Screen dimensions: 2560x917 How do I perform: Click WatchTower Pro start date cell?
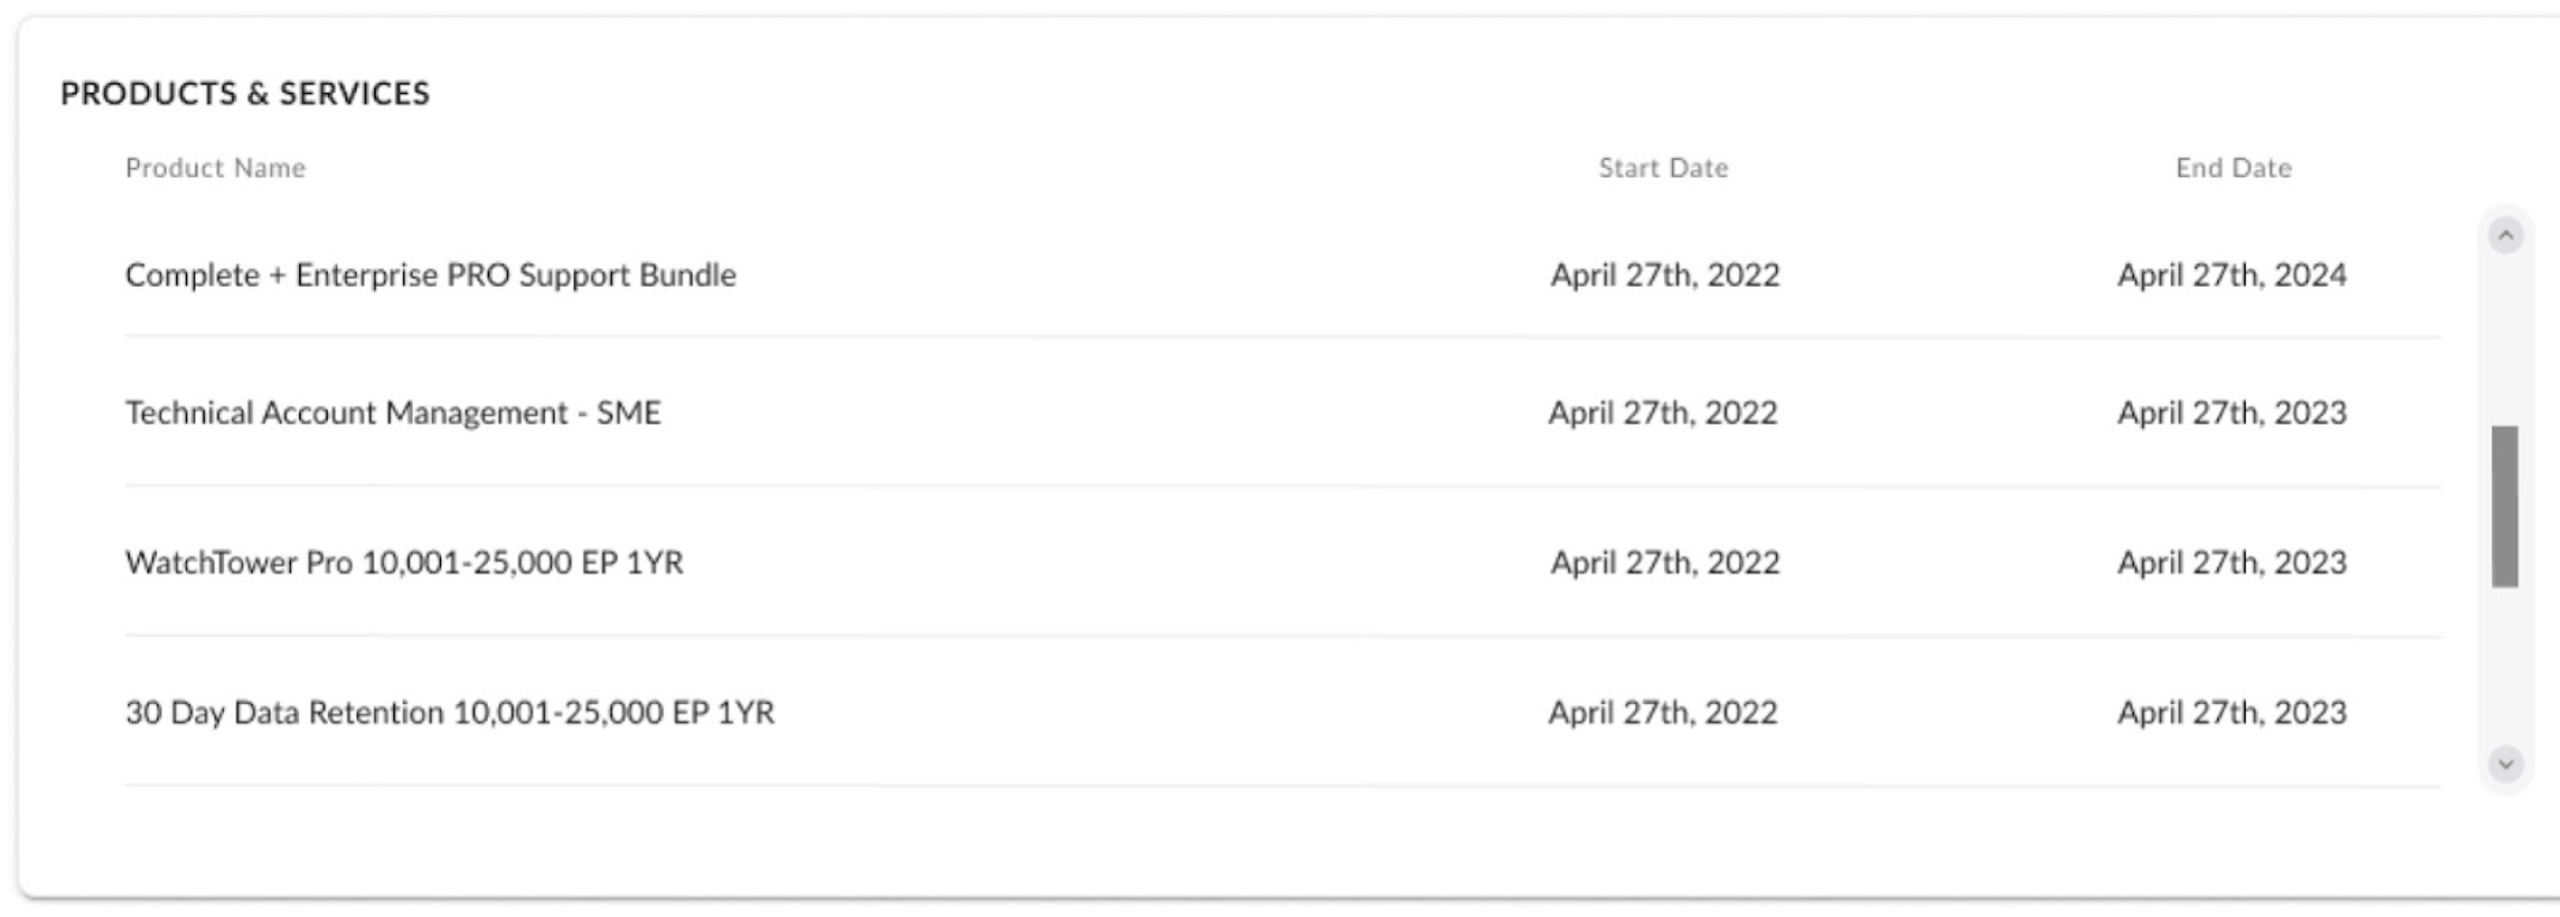[1665, 562]
